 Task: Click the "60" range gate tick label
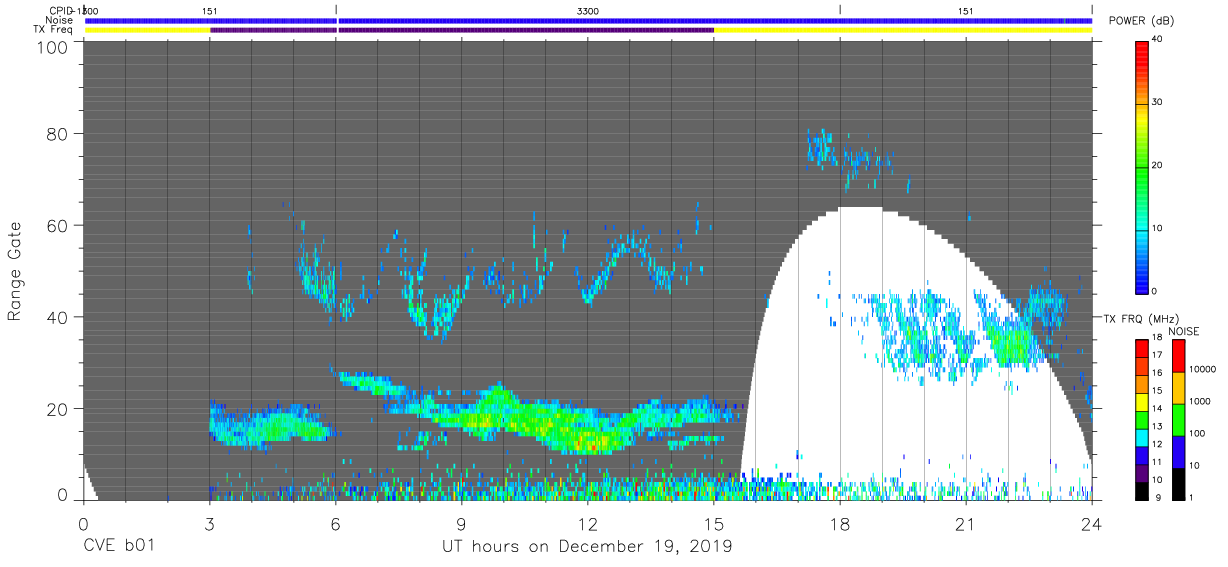pyautogui.click(x=57, y=226)
